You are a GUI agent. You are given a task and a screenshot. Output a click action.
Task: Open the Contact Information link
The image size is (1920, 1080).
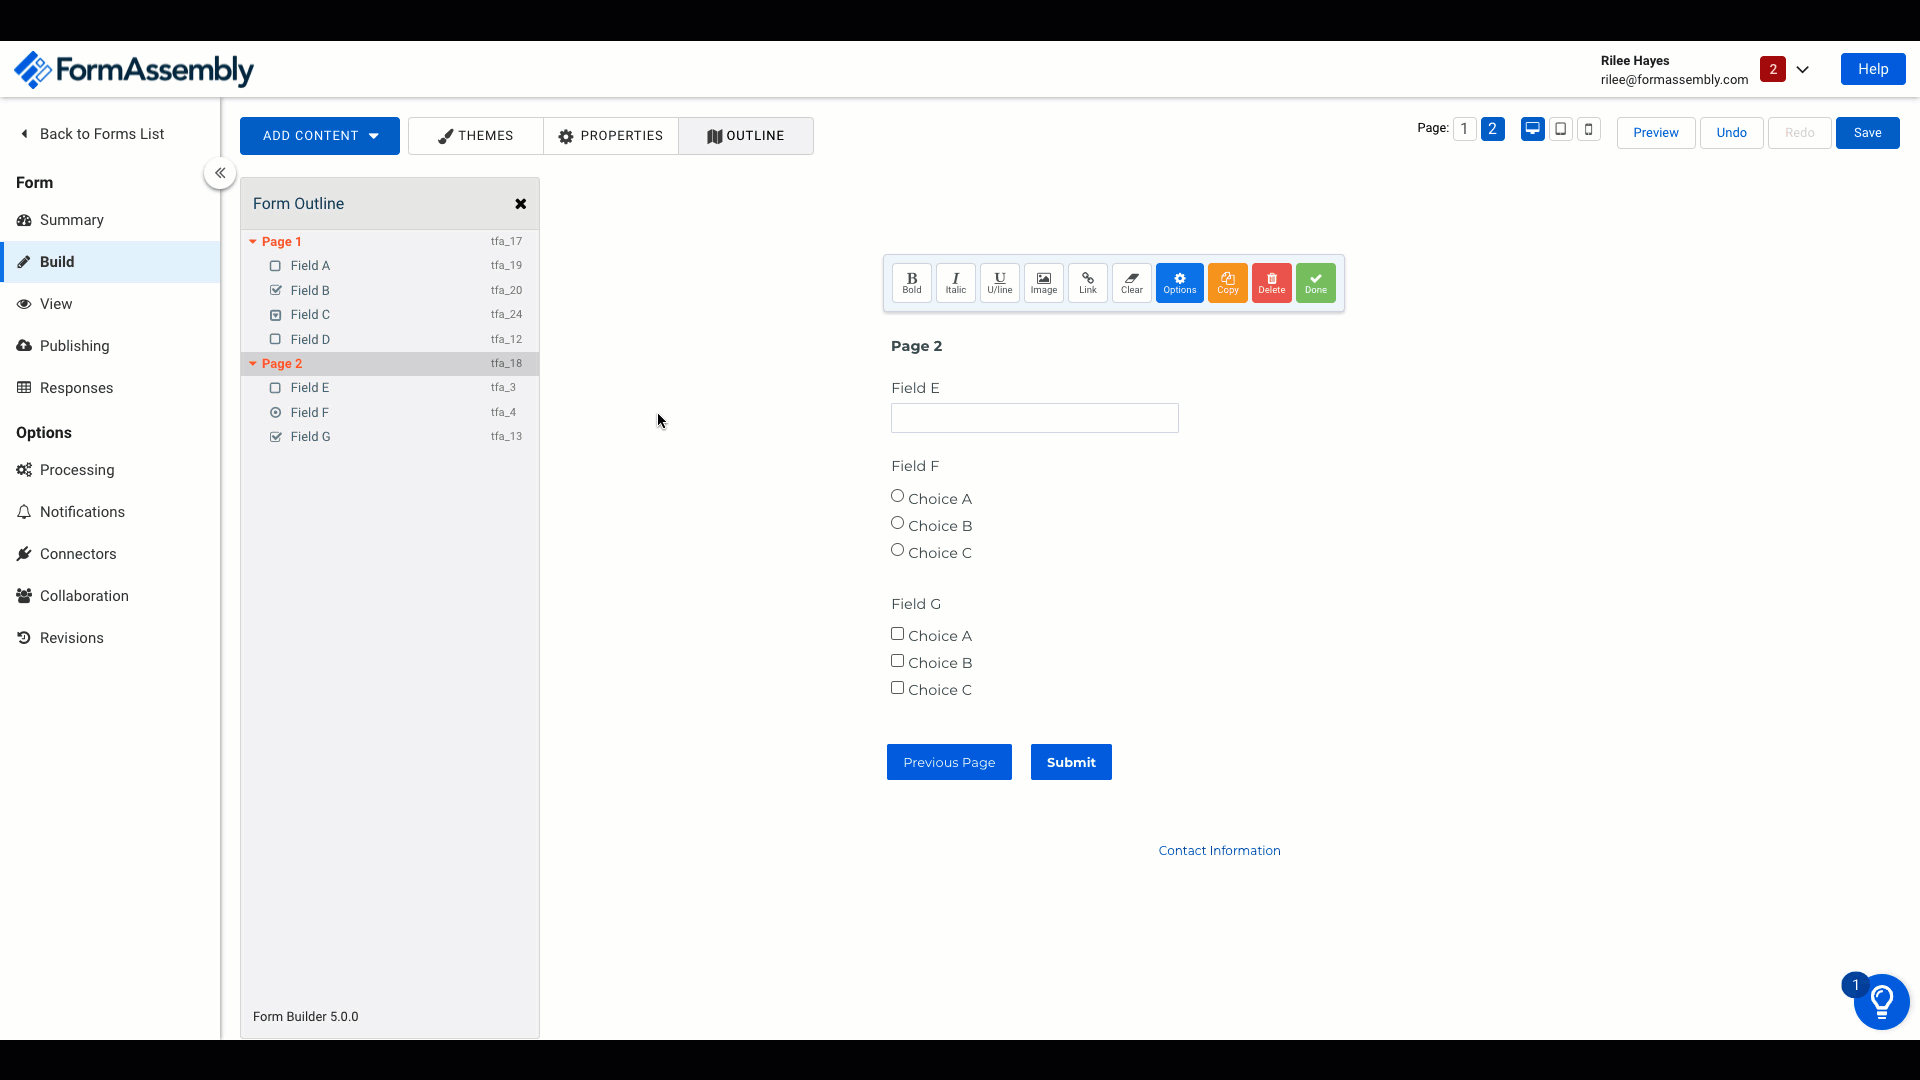[1218, 851]
